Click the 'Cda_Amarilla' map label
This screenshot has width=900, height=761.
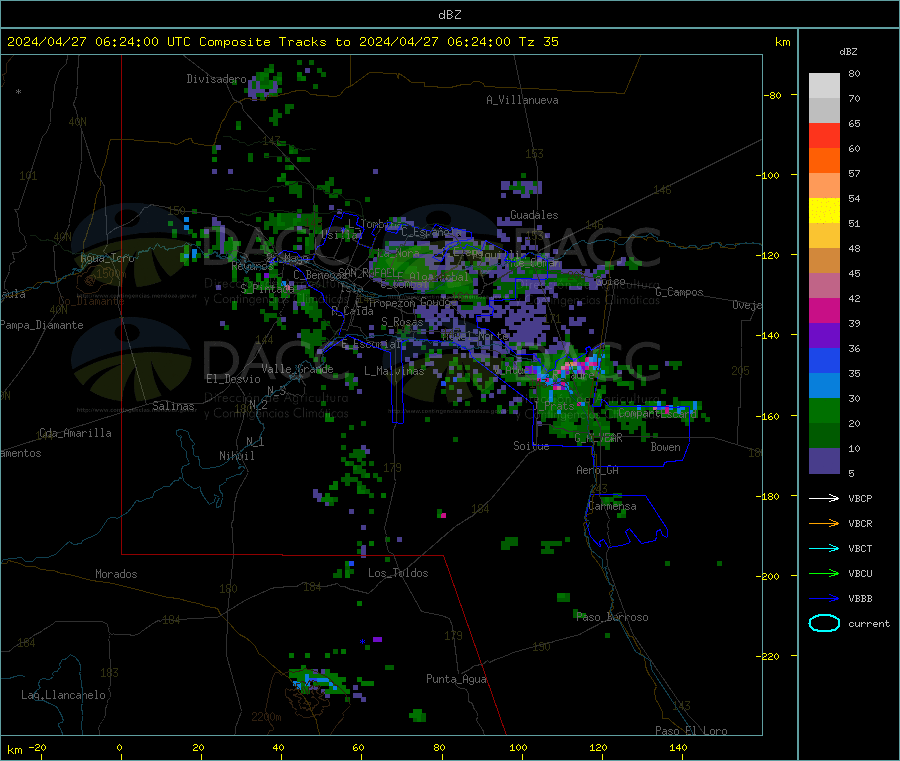coord(75,433)
